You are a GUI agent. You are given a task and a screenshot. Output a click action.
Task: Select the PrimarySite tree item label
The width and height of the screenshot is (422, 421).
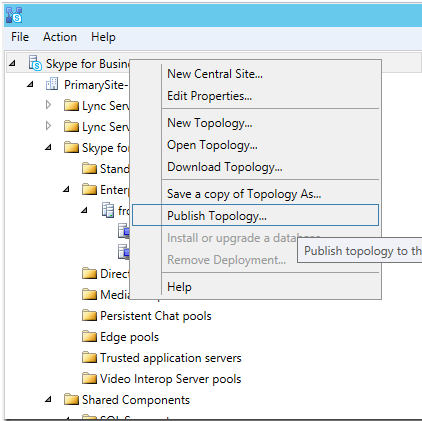tap(96, 85)
